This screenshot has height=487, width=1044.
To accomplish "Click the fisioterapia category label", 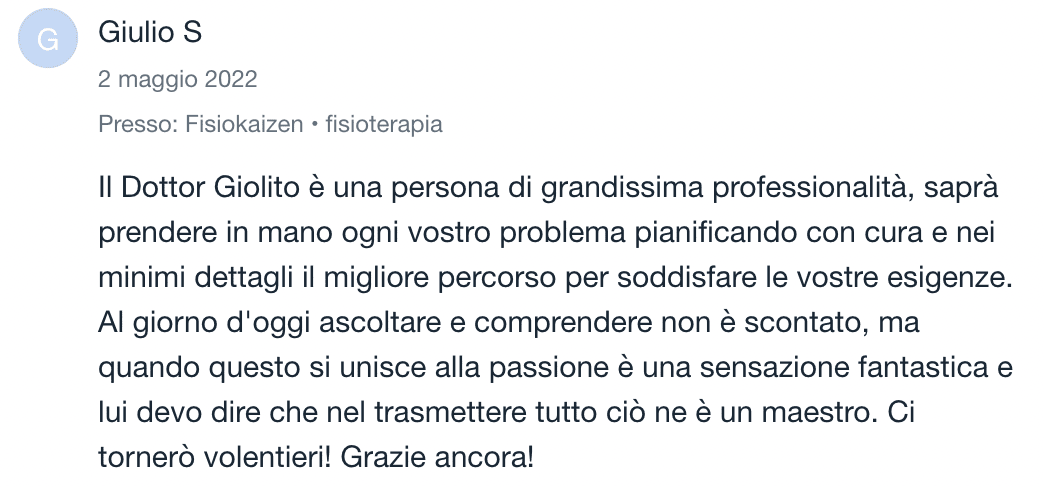I will (382, 125).
